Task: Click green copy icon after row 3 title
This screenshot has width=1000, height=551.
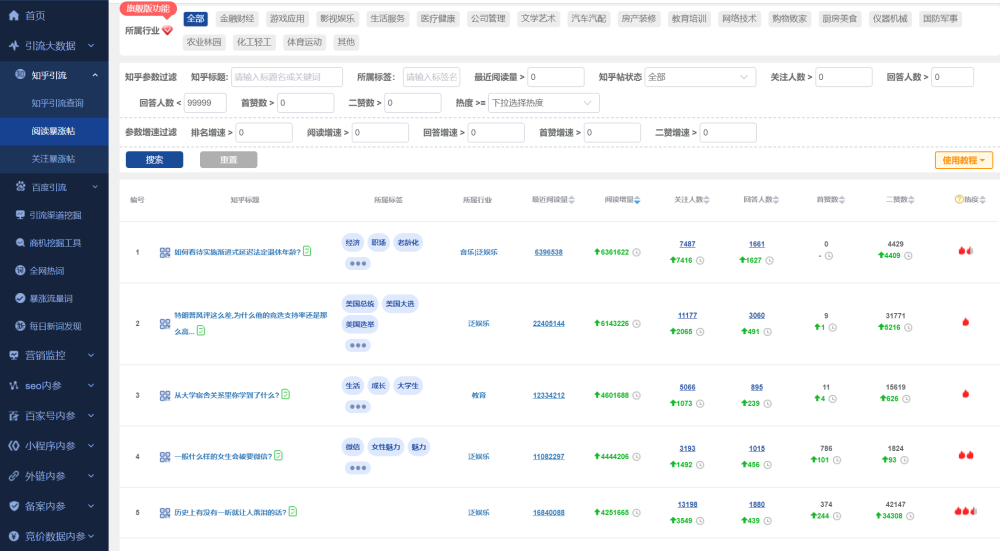Action: [286, 394]
